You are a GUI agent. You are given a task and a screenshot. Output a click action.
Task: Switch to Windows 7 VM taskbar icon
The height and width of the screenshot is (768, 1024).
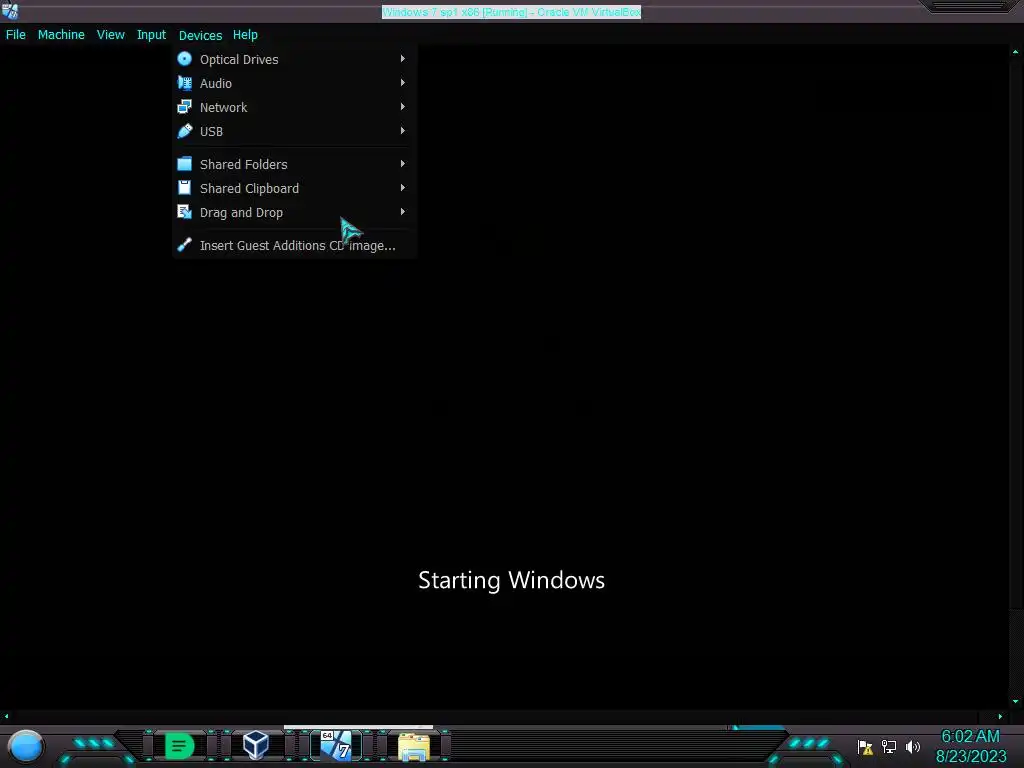tap(336, 745)
